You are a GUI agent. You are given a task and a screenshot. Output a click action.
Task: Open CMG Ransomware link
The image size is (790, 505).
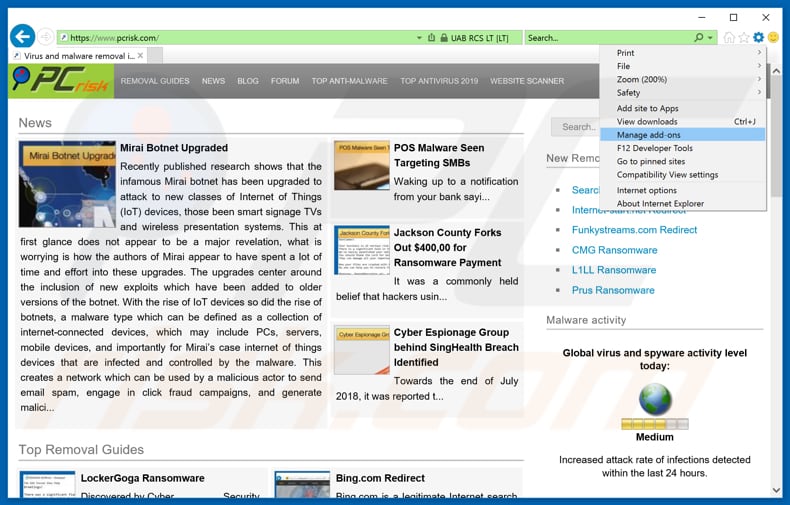coord(614,250)
